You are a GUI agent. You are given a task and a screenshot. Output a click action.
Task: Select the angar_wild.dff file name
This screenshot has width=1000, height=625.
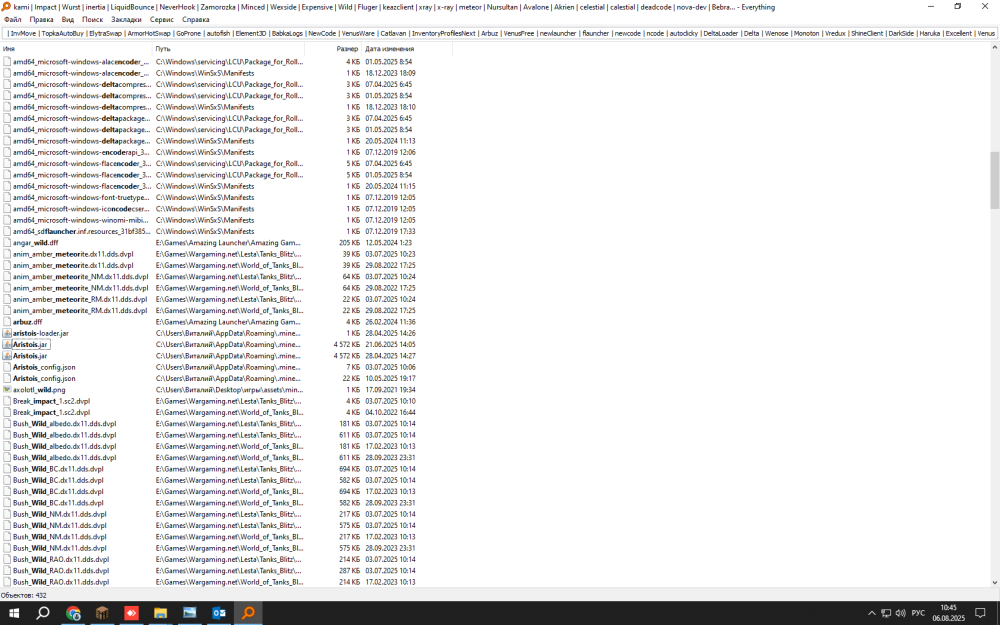tap(36, 242)
